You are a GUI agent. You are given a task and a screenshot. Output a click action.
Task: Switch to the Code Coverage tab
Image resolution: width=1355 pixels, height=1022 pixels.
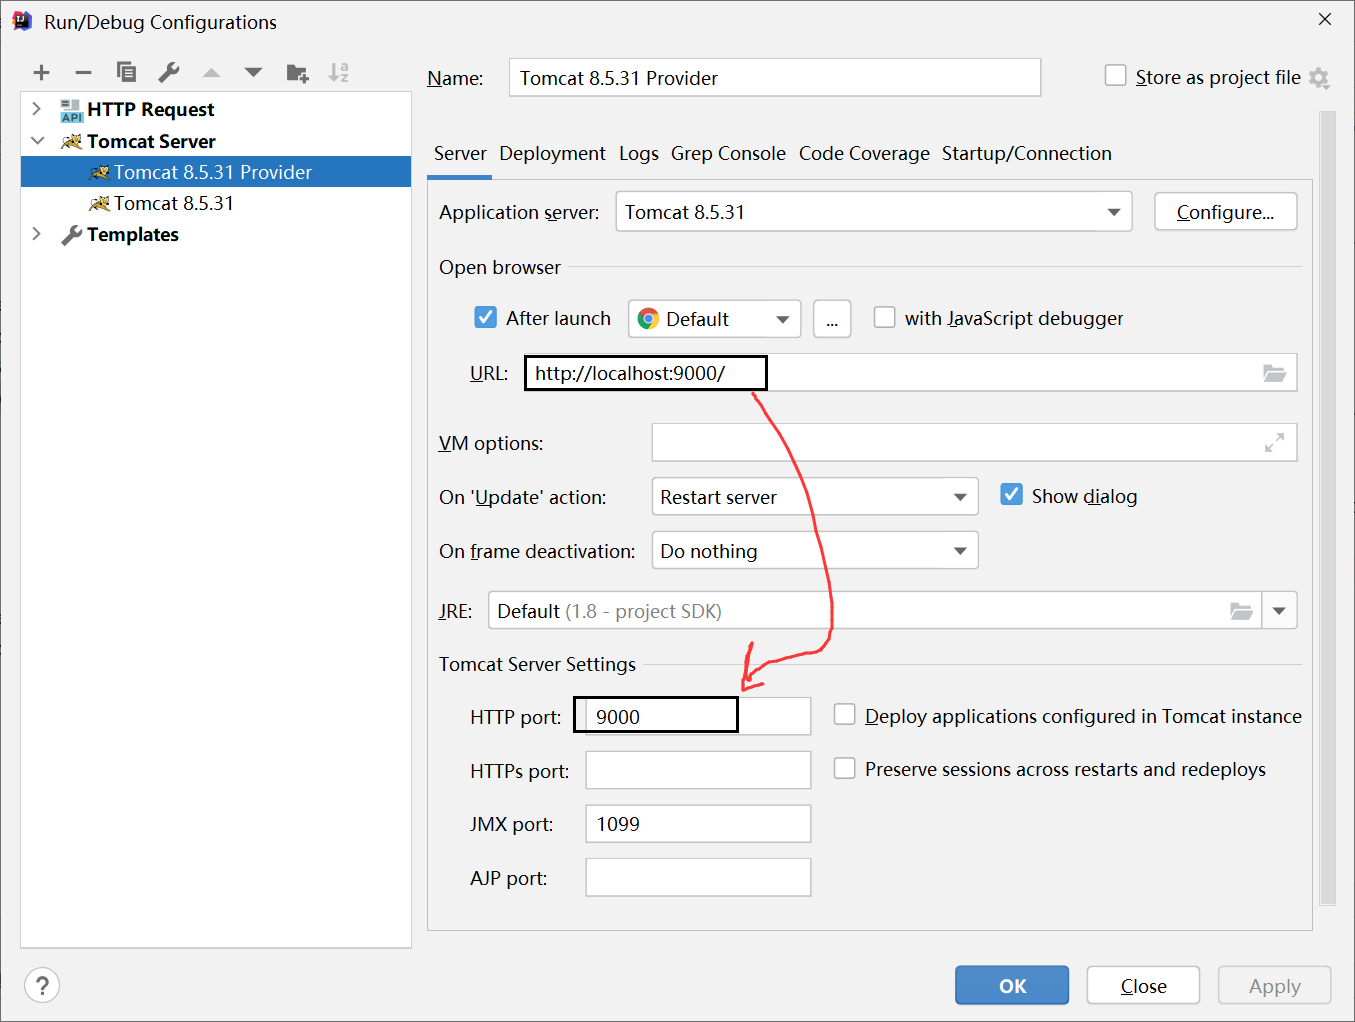[x=864, y=153]
